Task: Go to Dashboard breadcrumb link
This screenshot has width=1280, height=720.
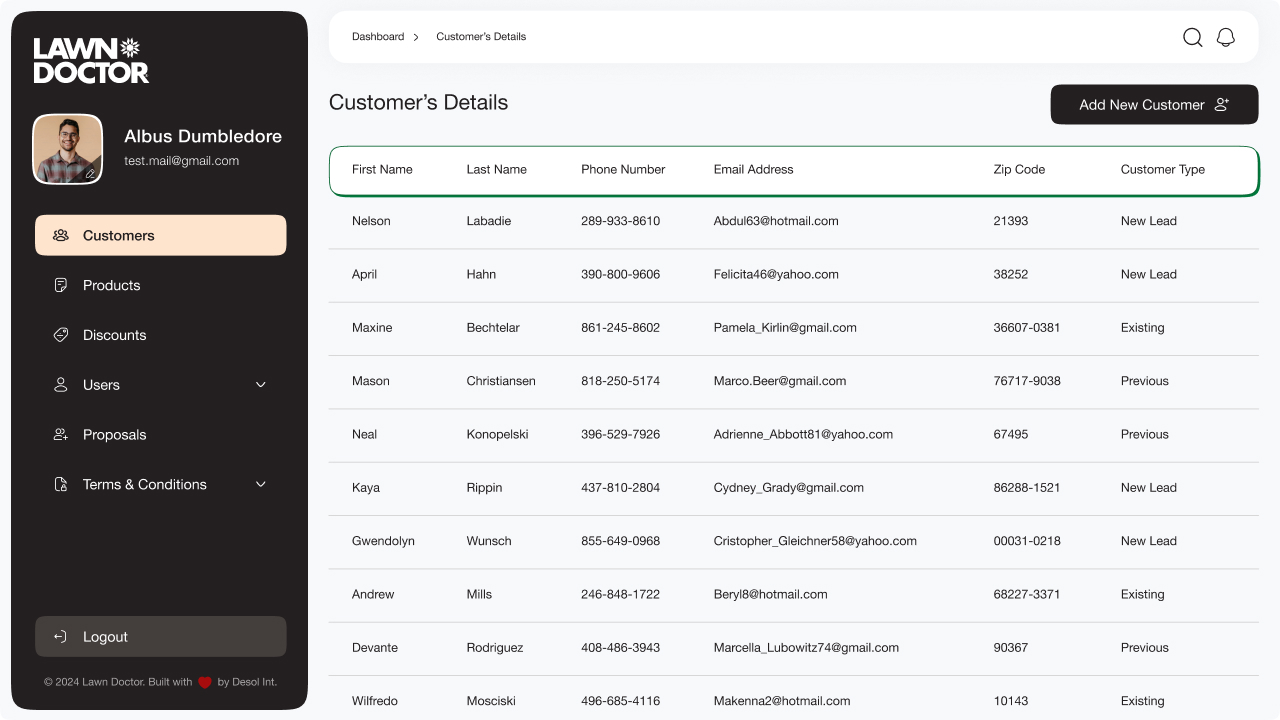Action: point(378,37)
